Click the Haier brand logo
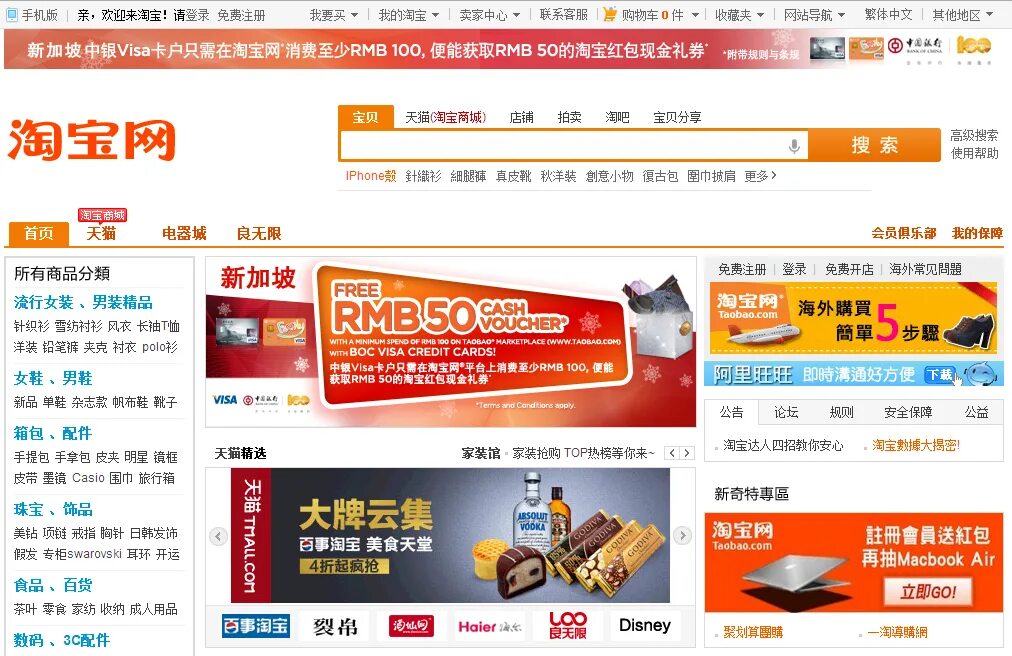The width and height of the screenshot is (1012, 656). point(490,626)
